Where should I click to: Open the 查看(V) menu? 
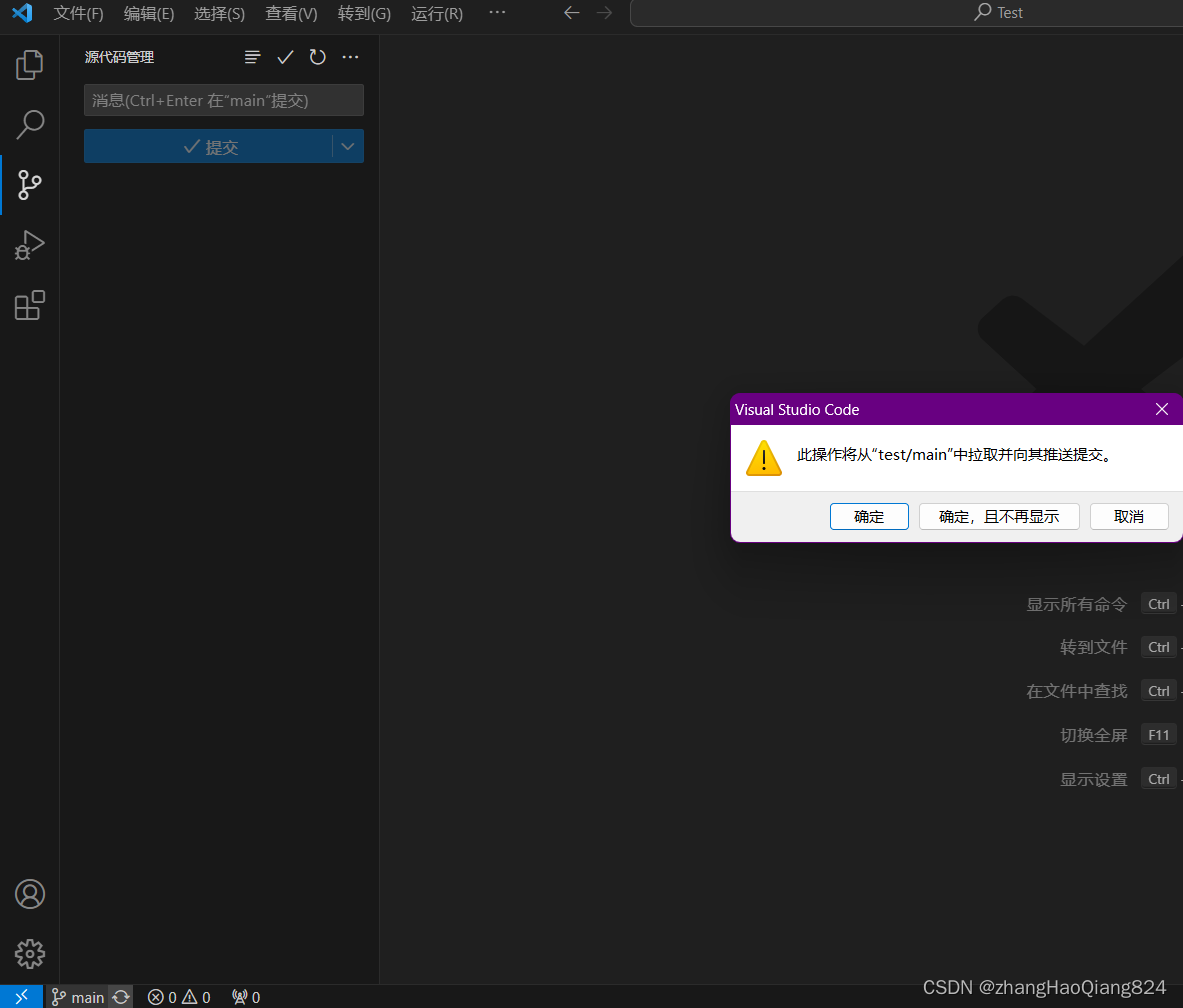(x=291, y=14)
